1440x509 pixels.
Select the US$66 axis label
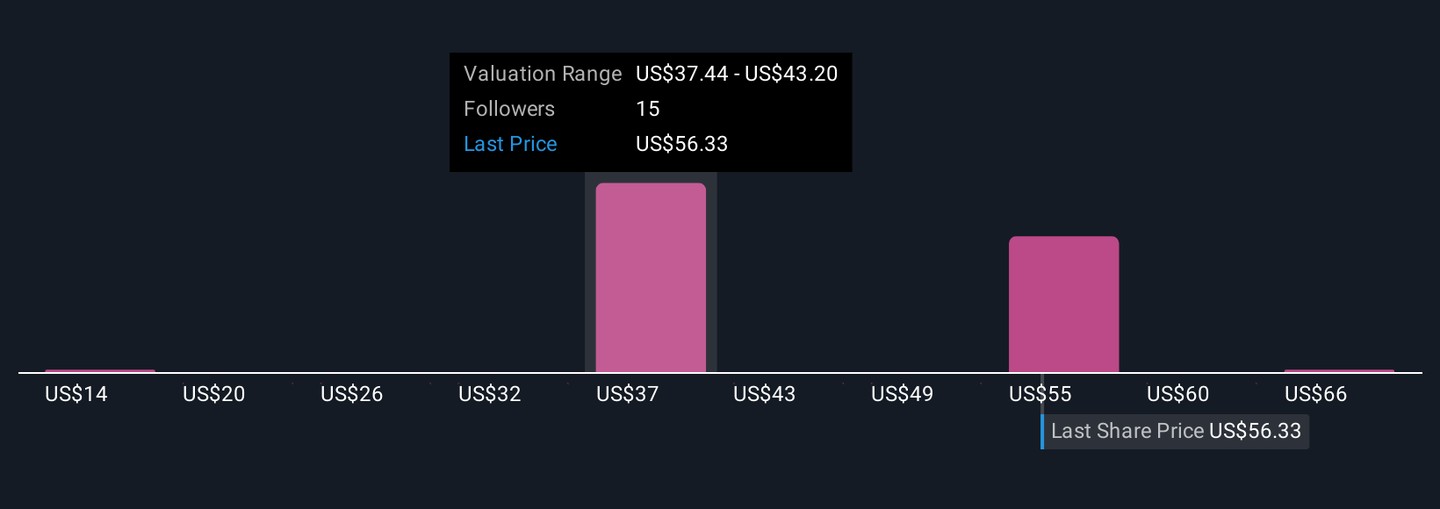[1316, 394]
